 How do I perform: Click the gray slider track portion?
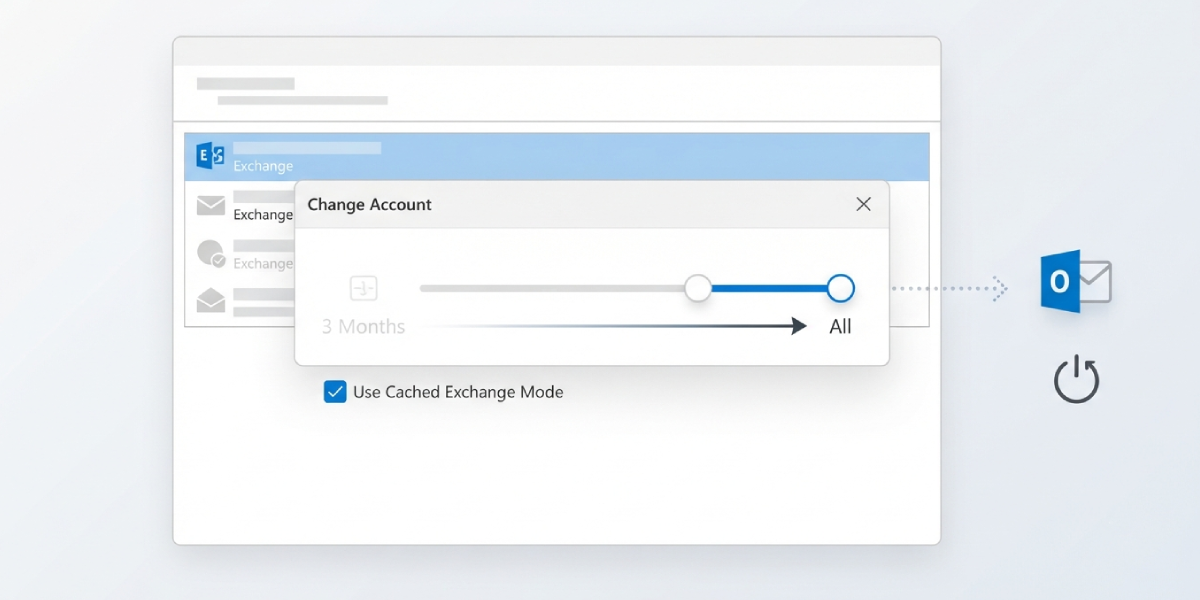click(x=552, y=288)
